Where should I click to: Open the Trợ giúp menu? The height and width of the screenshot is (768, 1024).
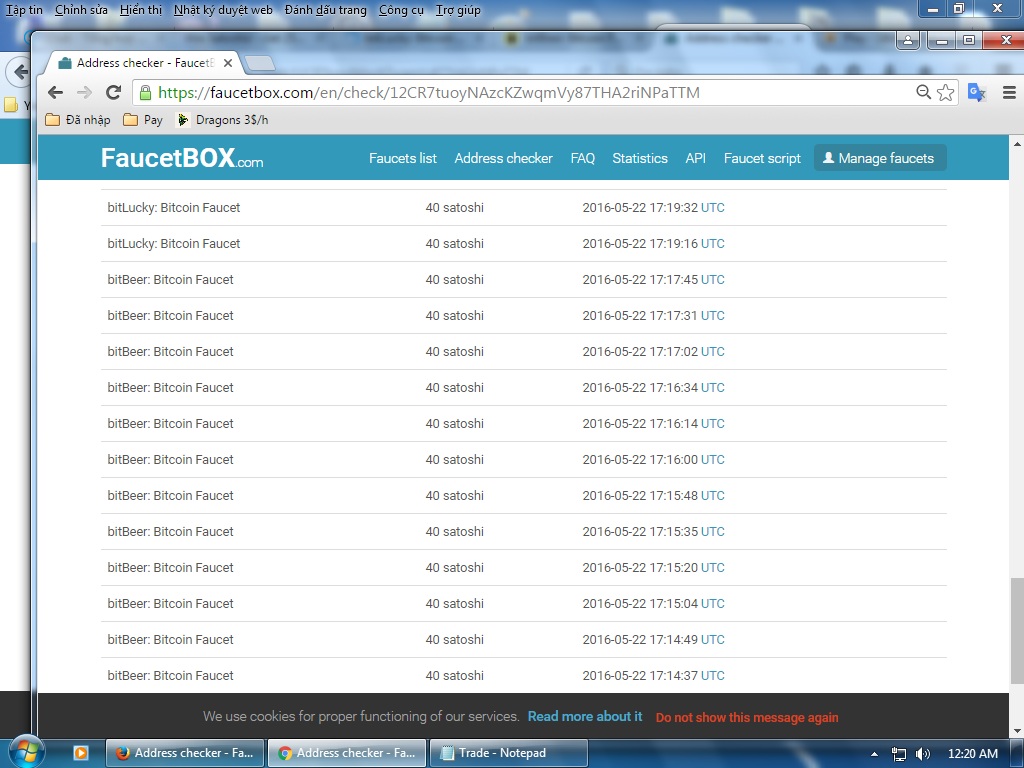point(458,10)
